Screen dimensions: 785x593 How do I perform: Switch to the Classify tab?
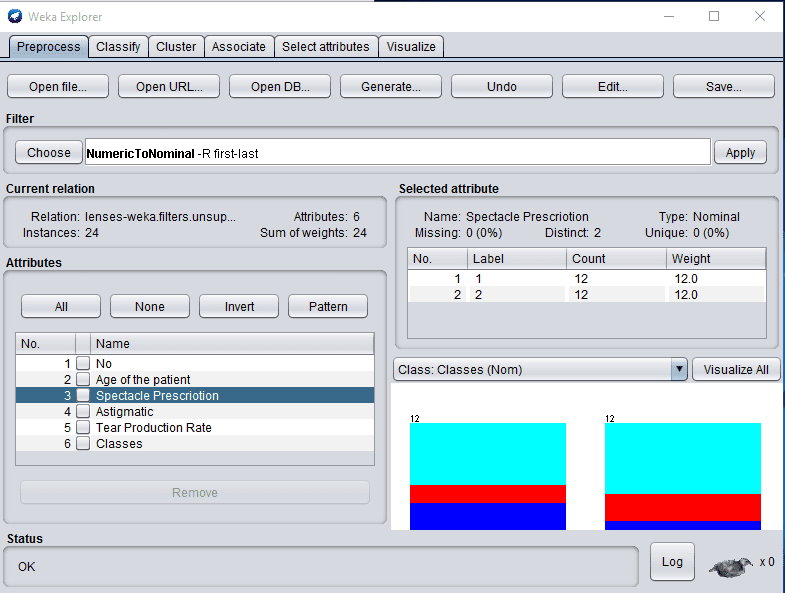point(118,47)
